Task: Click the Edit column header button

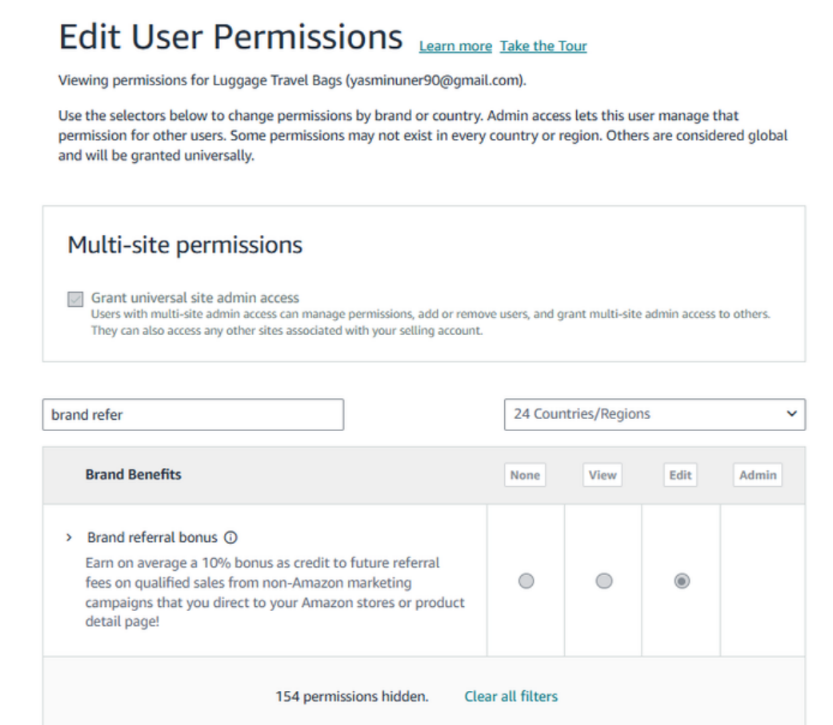Action: point(680,476)
